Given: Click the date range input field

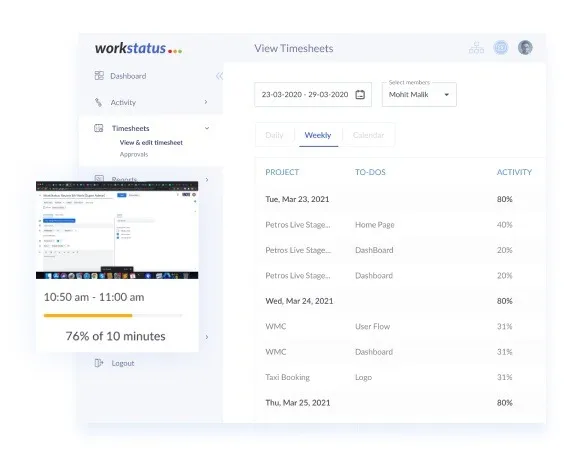Looking at the screenshot, I should click(313, 95).
